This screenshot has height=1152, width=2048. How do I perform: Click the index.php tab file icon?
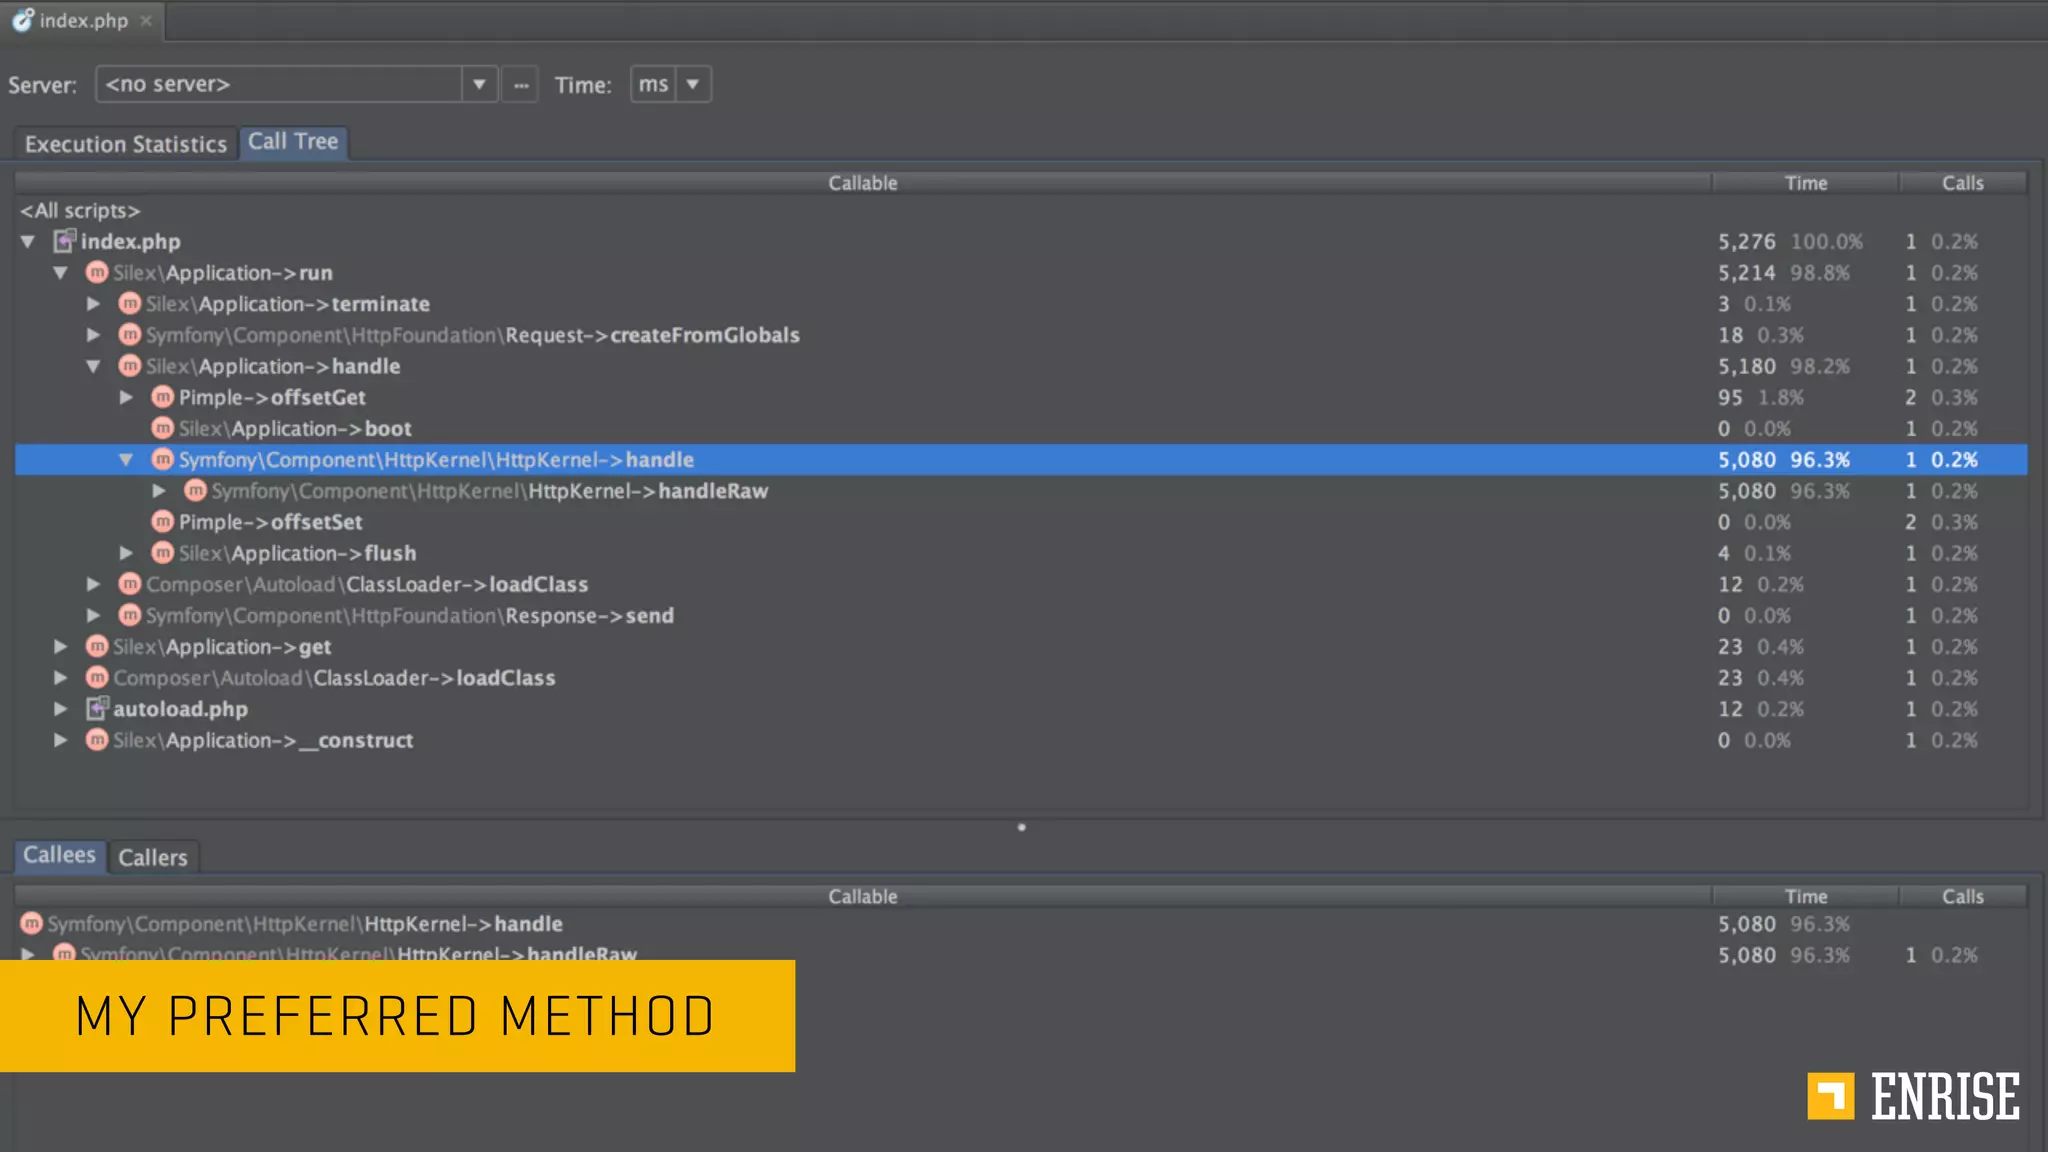(x=22, y=20)
